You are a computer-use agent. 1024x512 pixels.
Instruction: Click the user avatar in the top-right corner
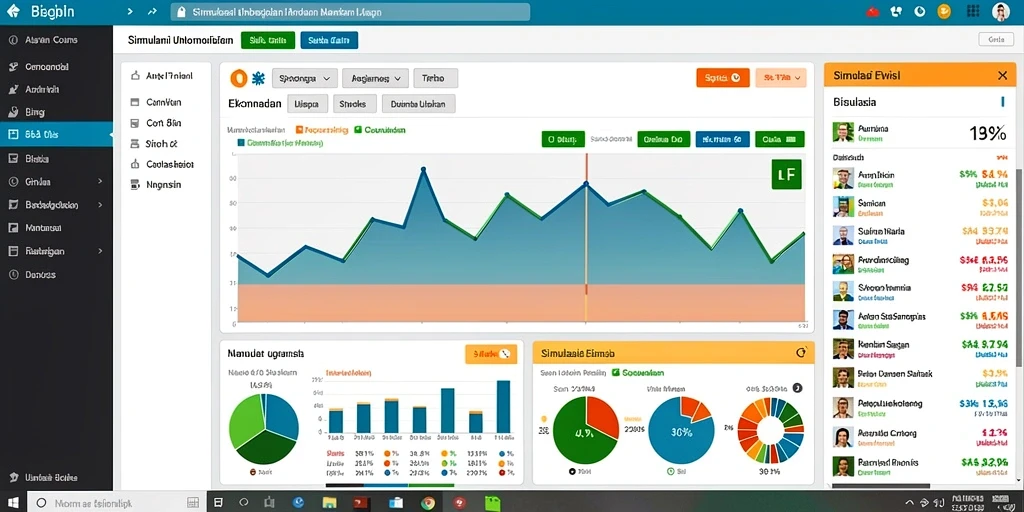[1000, 11]
